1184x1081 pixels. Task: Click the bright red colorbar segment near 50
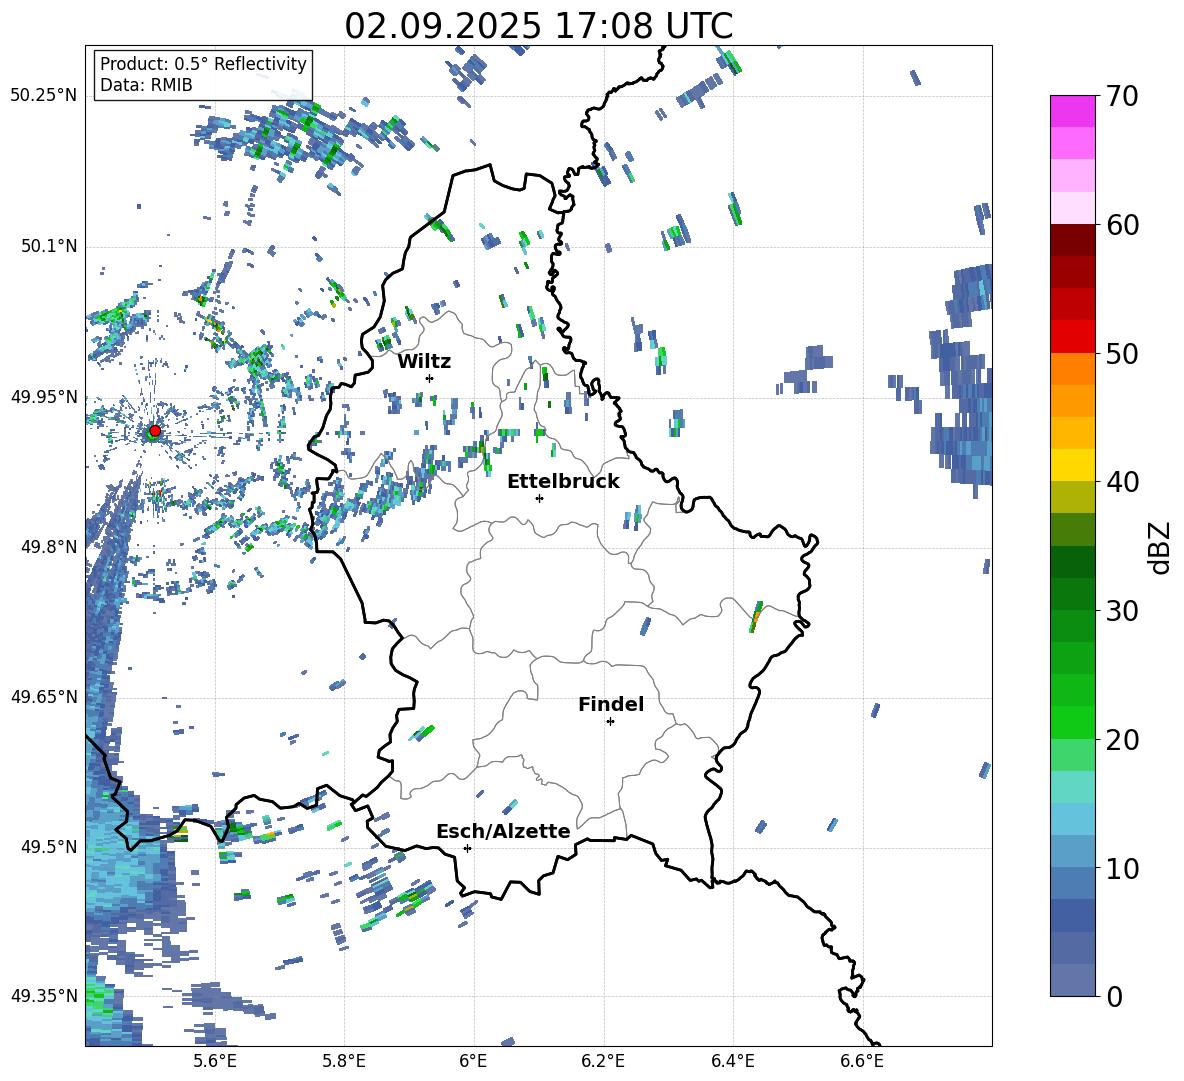tap(1072, 337)
